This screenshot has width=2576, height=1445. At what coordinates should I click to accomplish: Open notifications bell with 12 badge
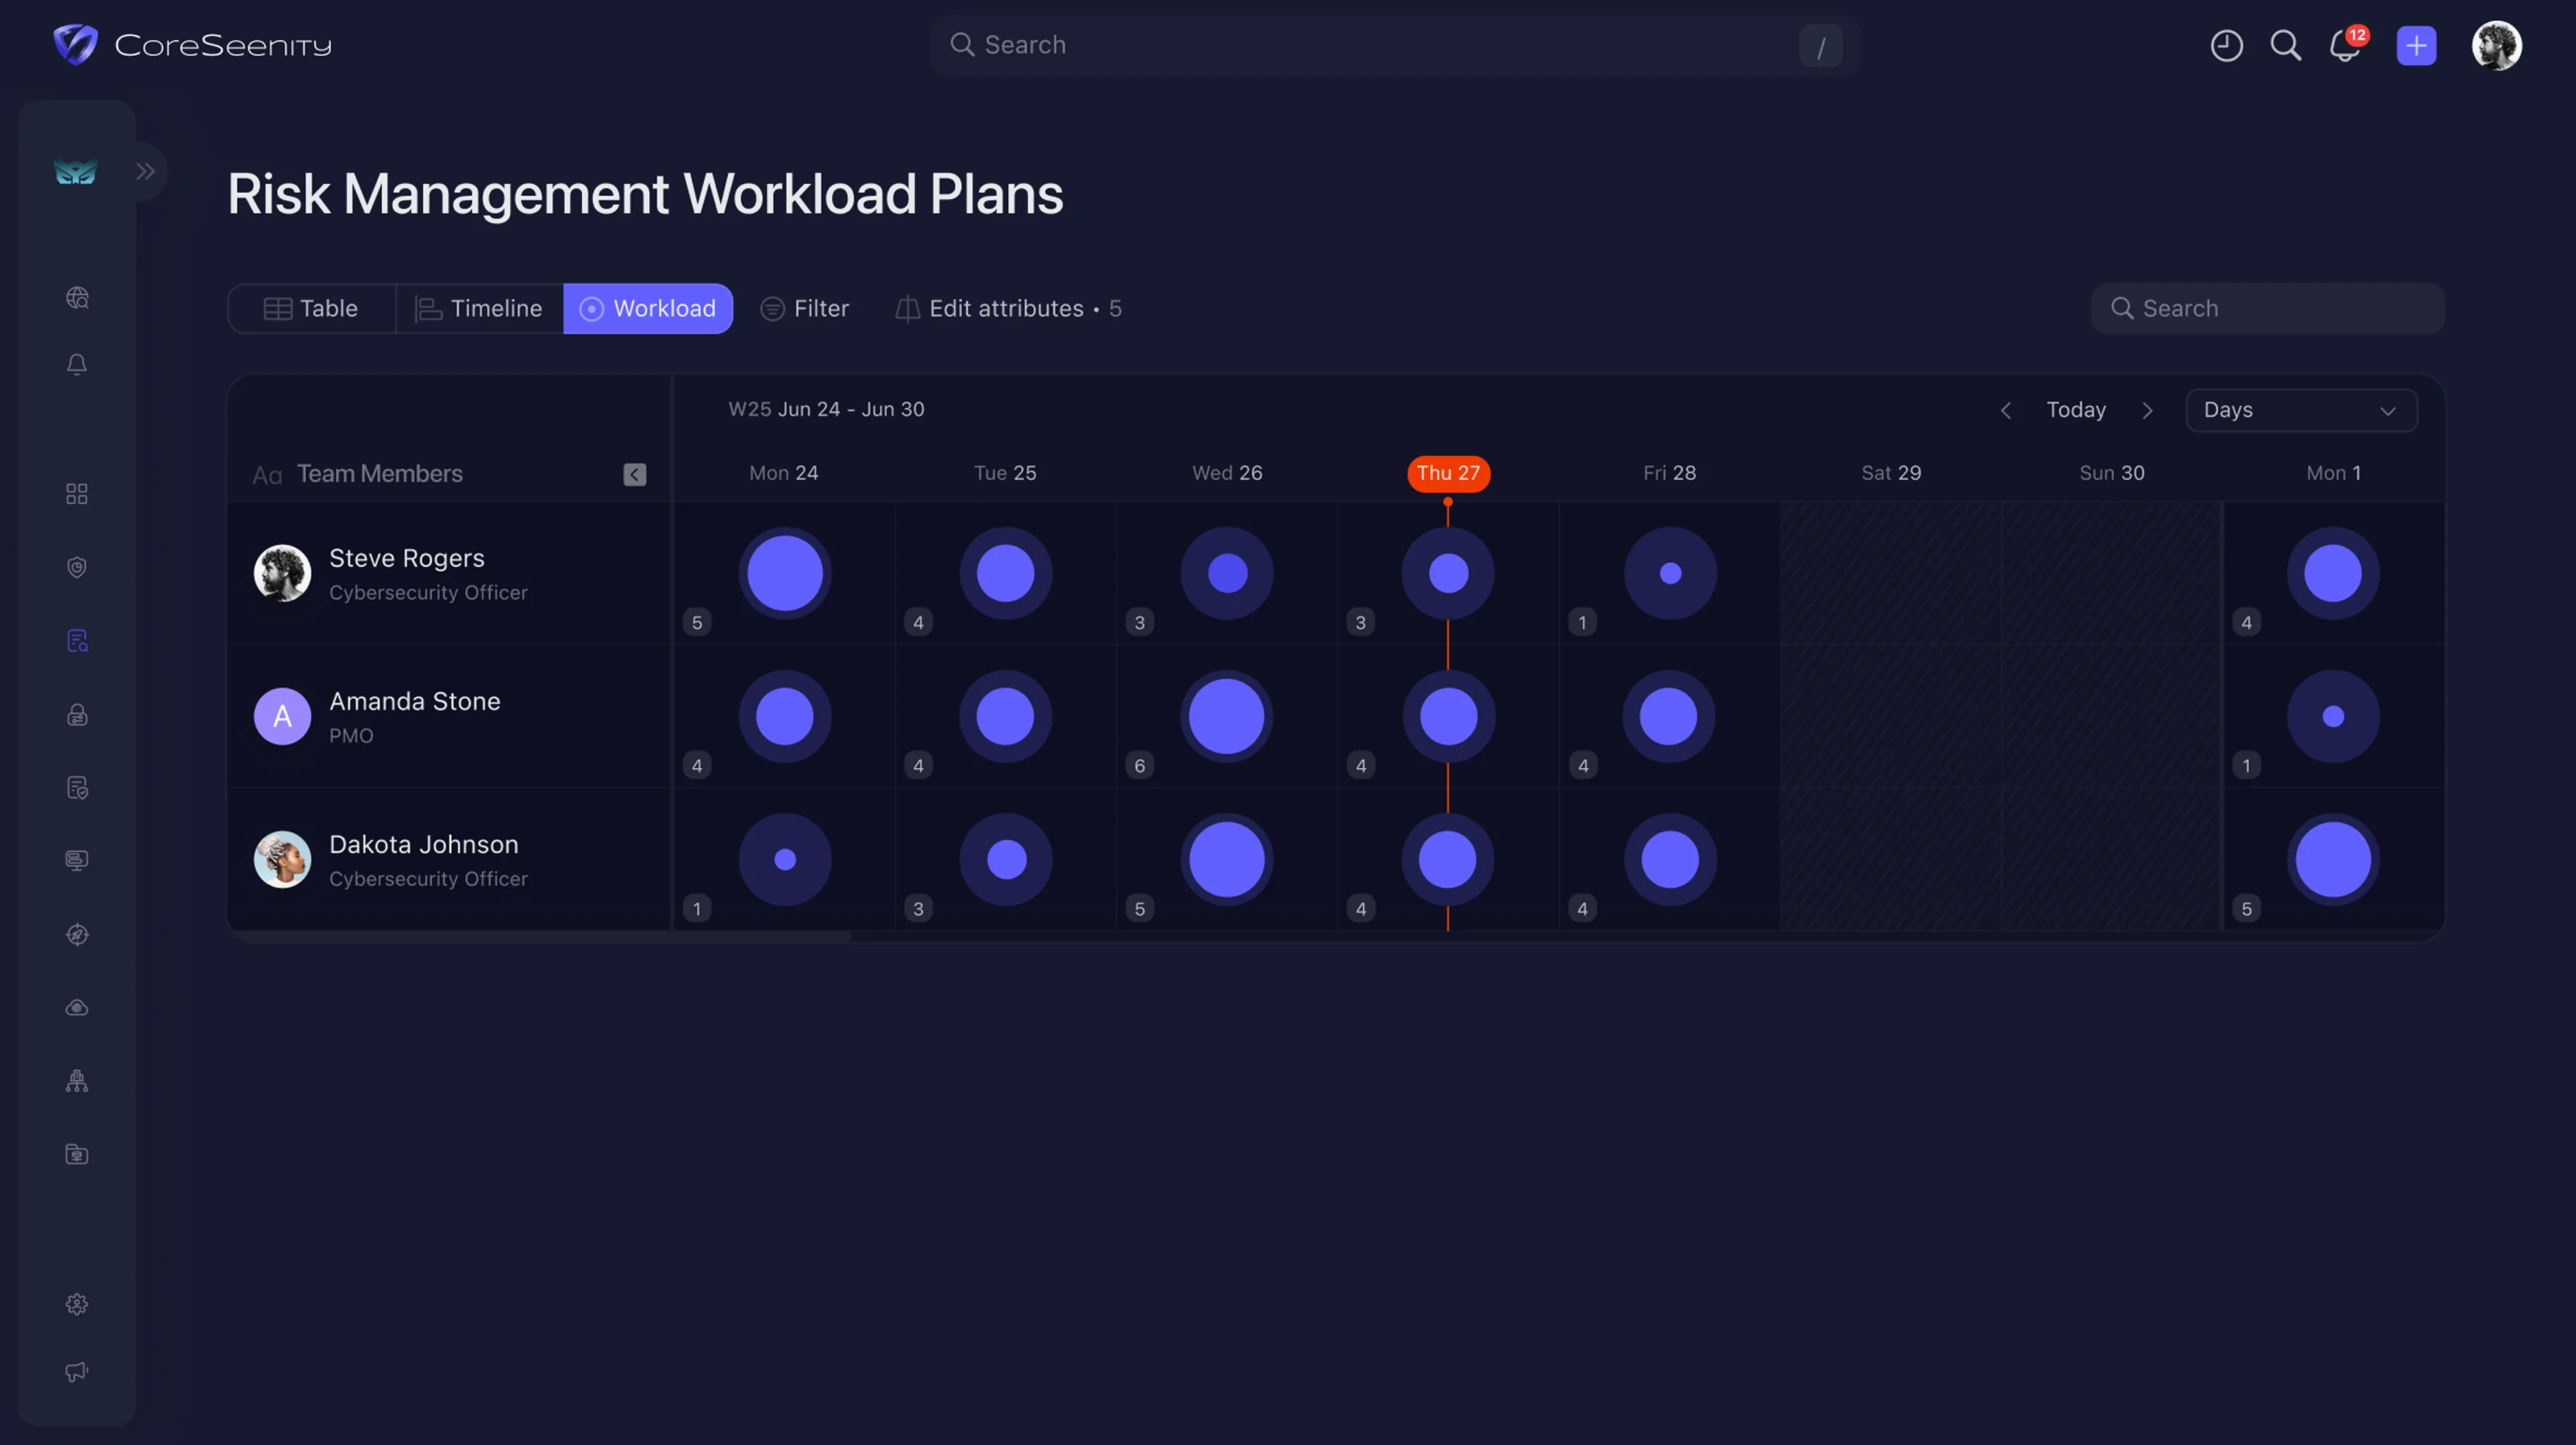click(2347, 45)
